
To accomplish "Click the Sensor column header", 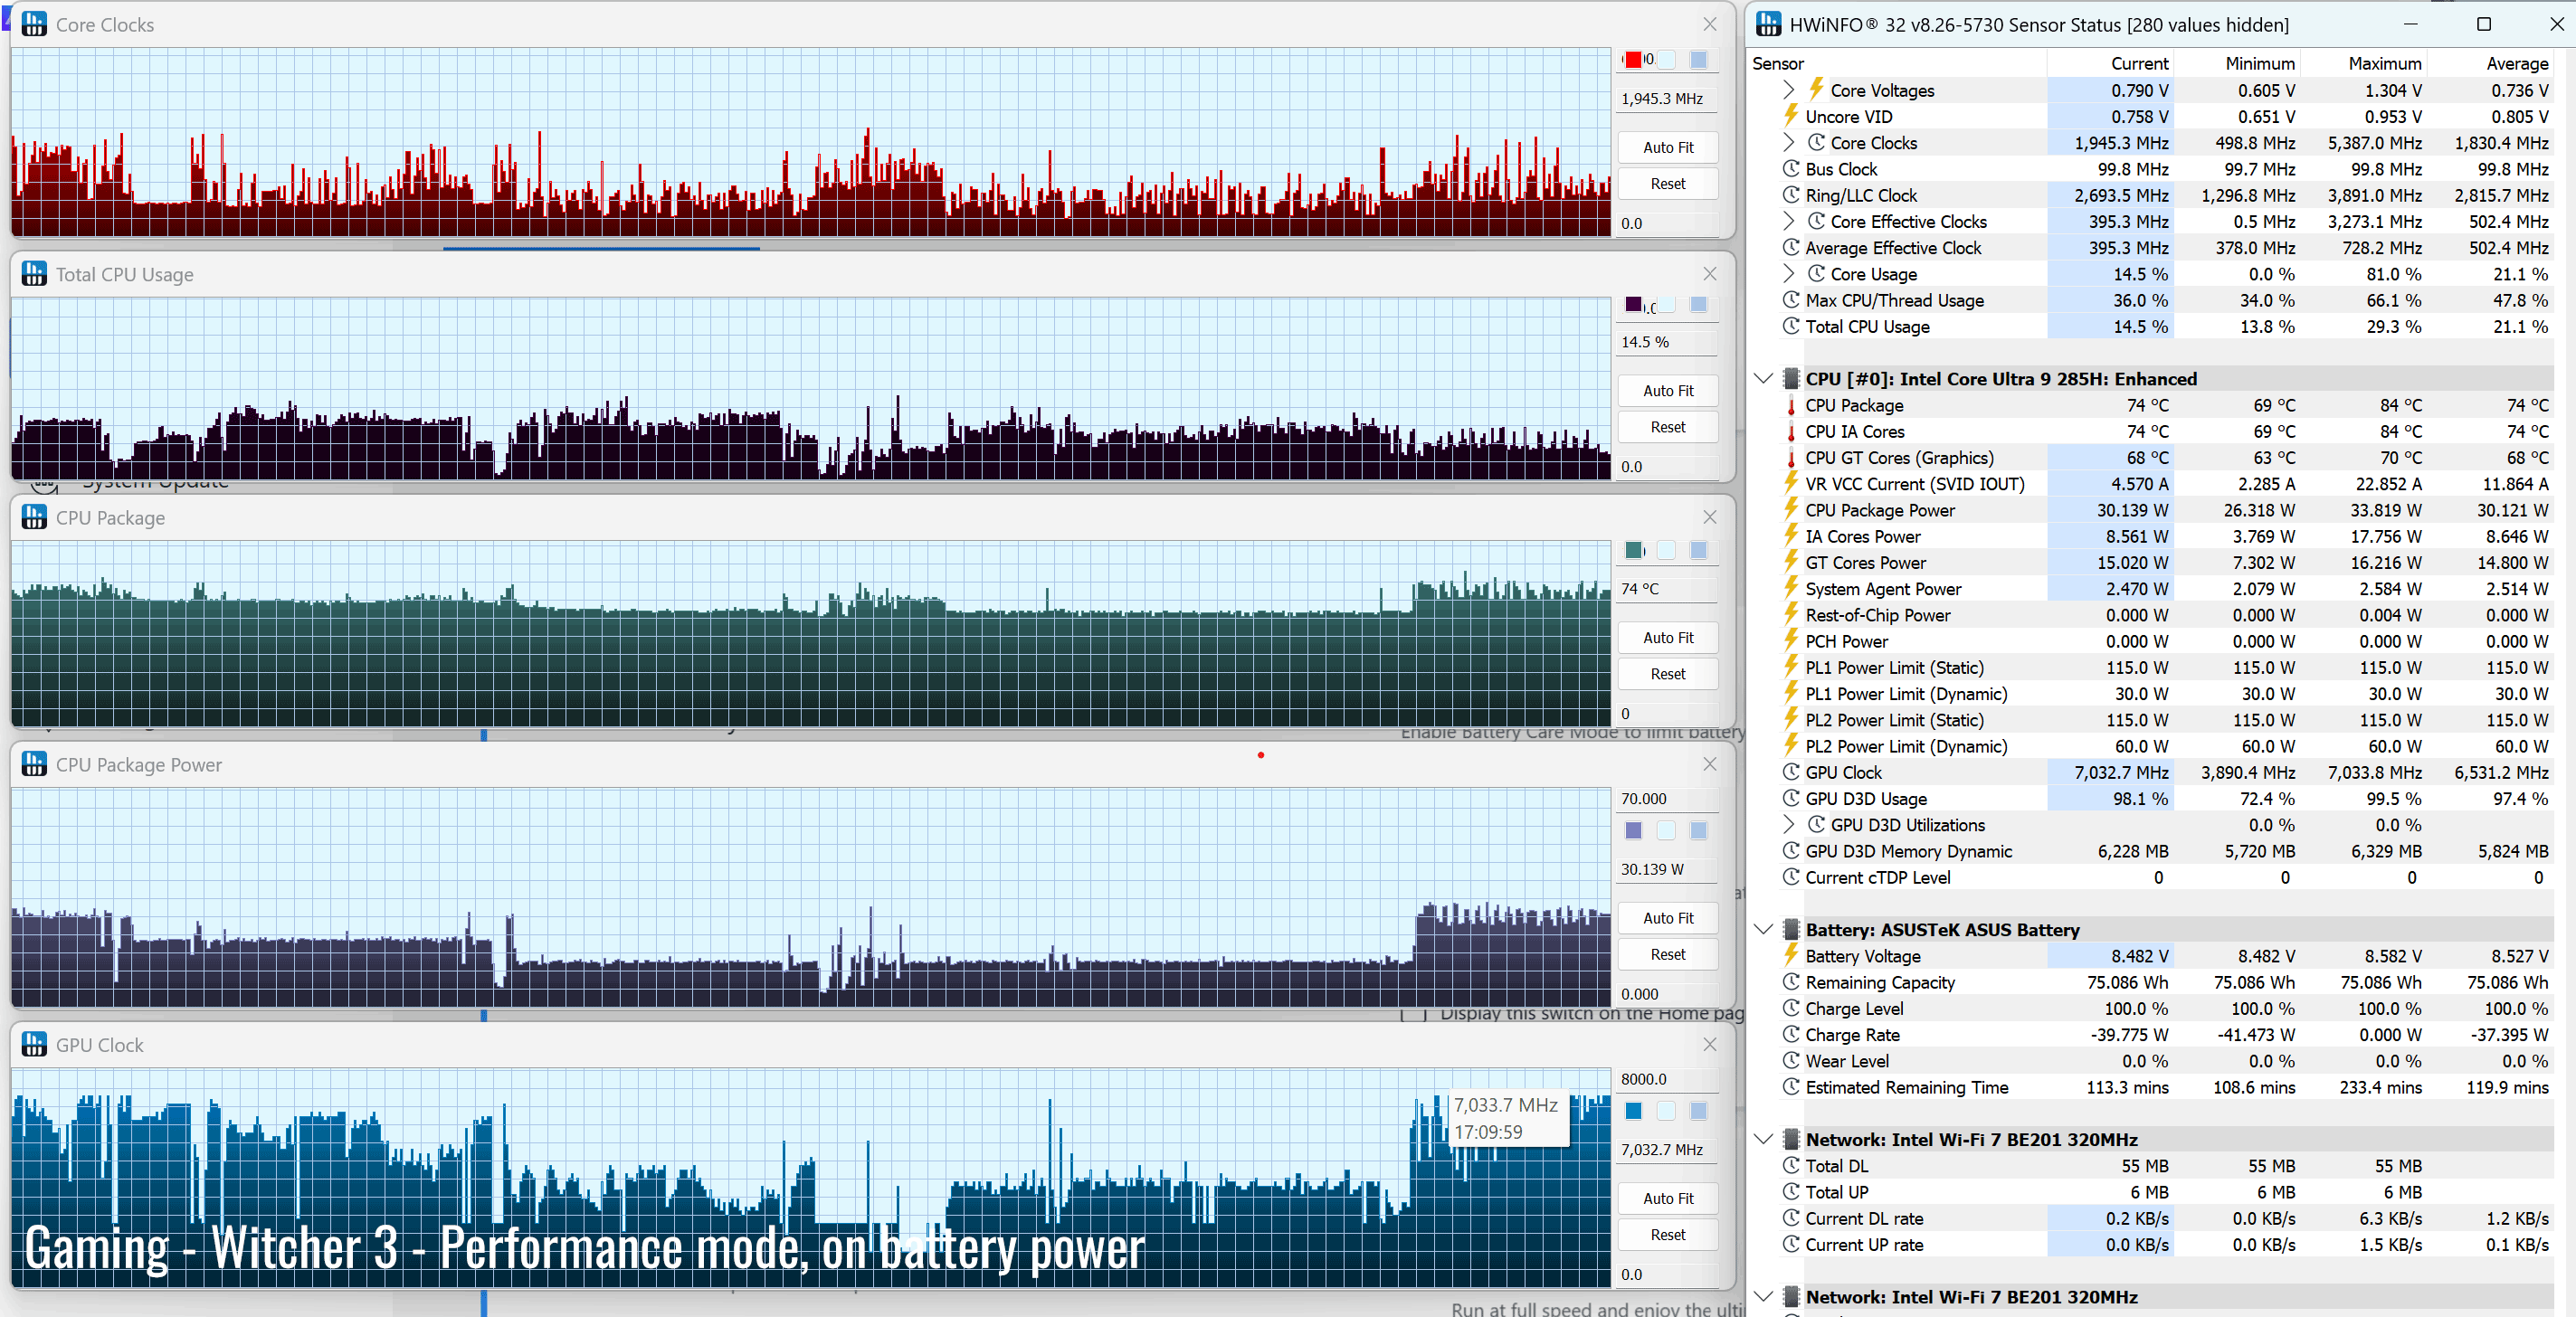I will pos(1897,63).
